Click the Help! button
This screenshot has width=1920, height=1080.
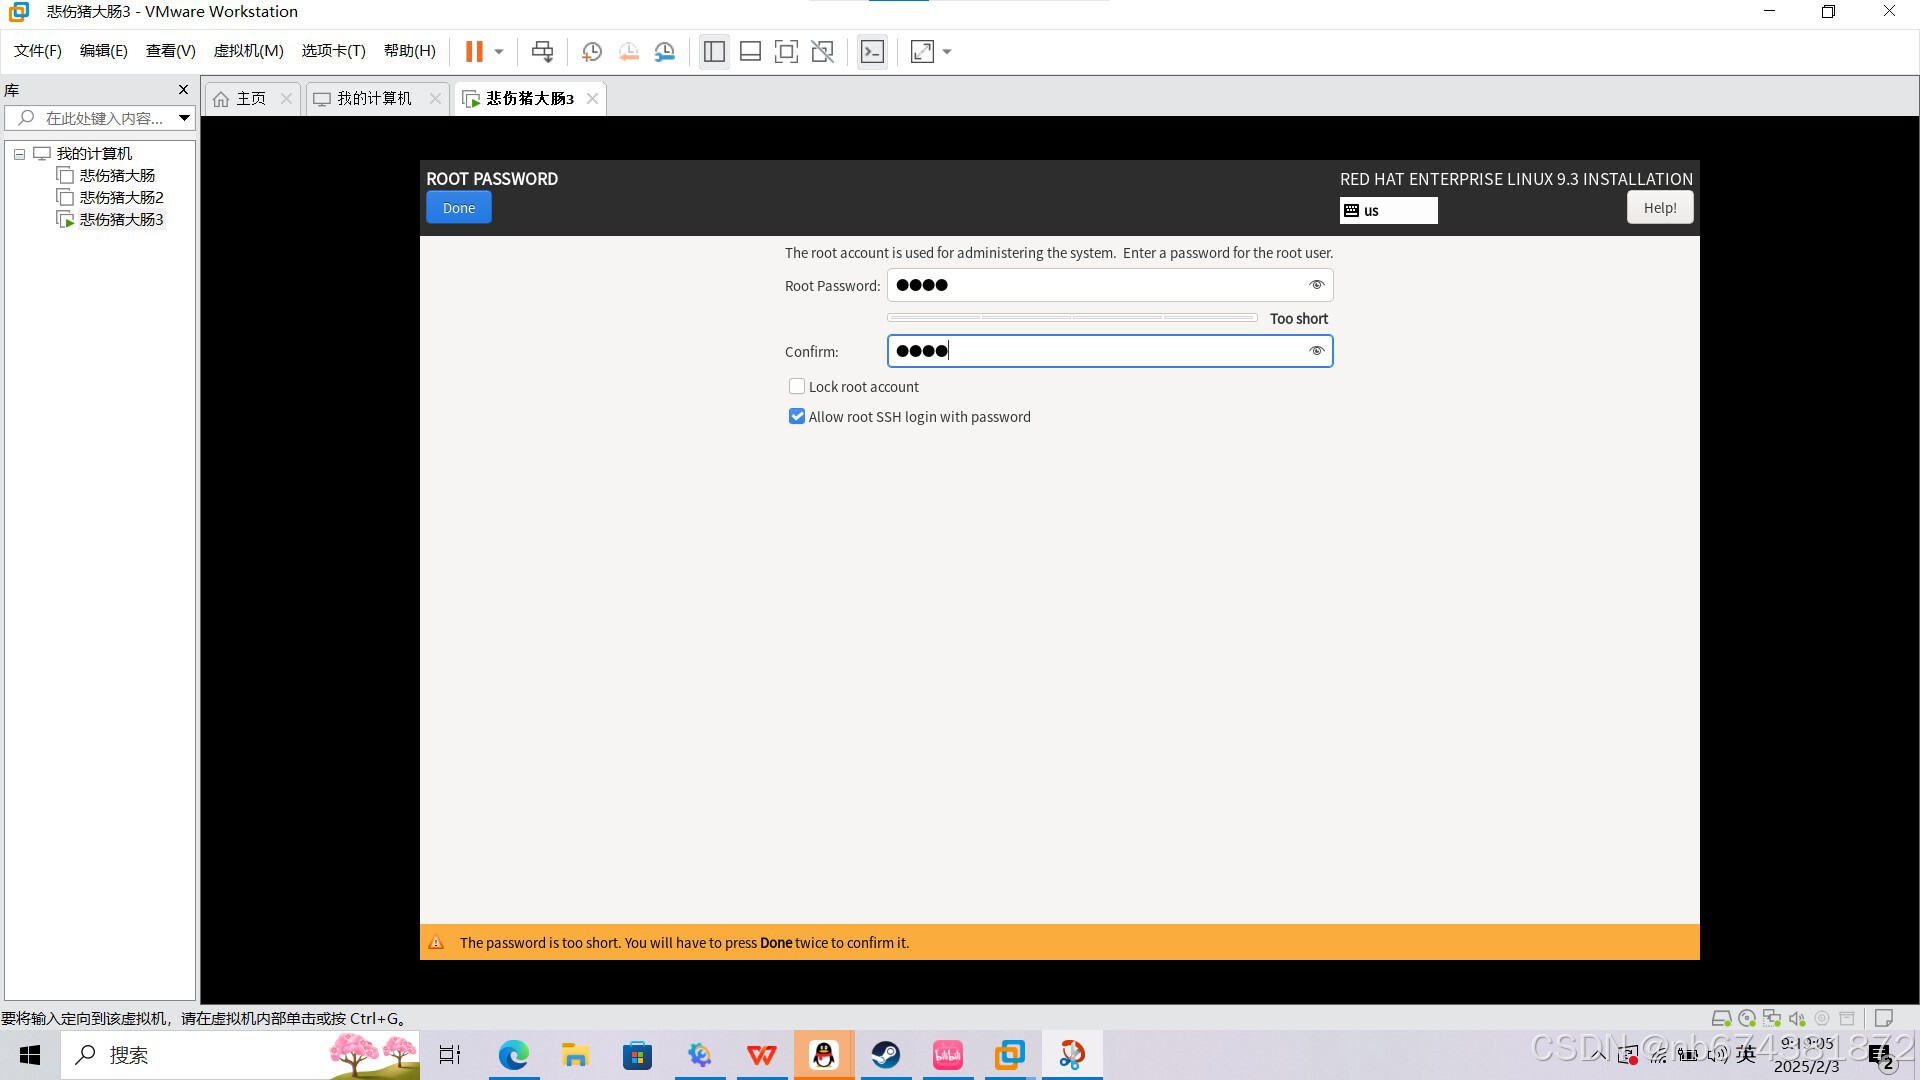point(1659,207)
